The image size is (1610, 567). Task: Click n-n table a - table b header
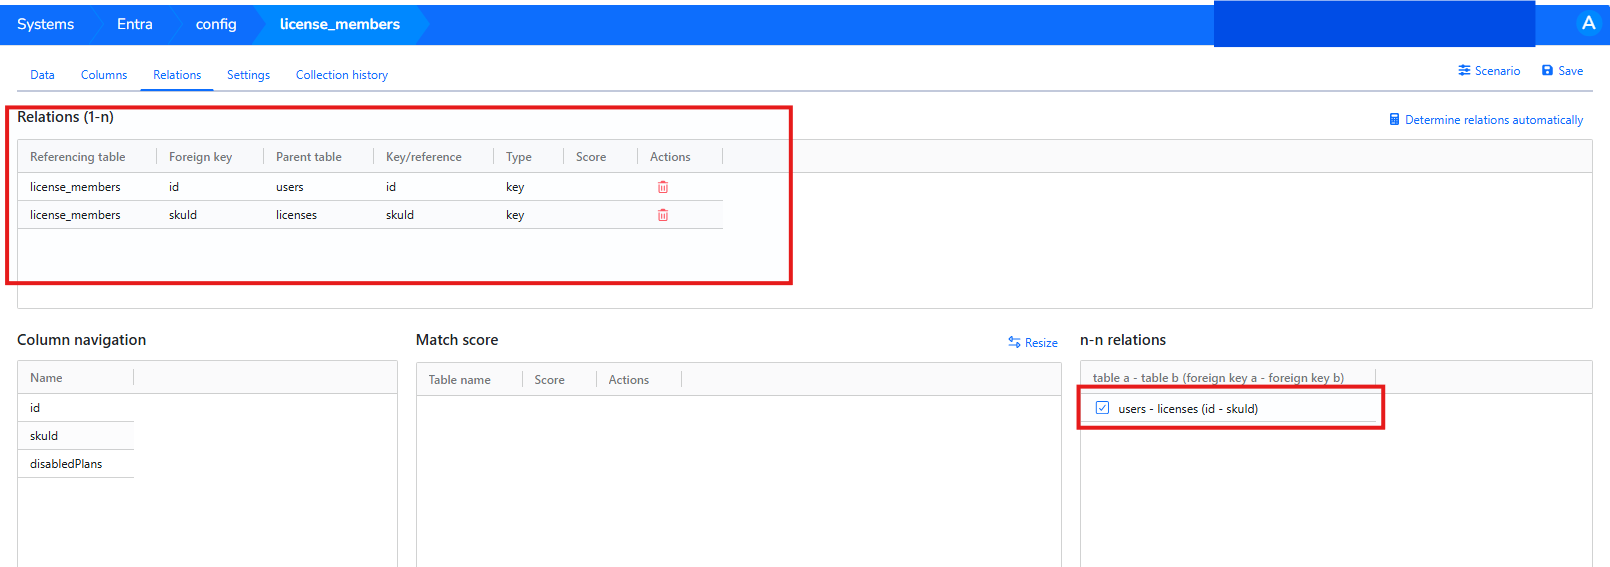(1218, 378)
